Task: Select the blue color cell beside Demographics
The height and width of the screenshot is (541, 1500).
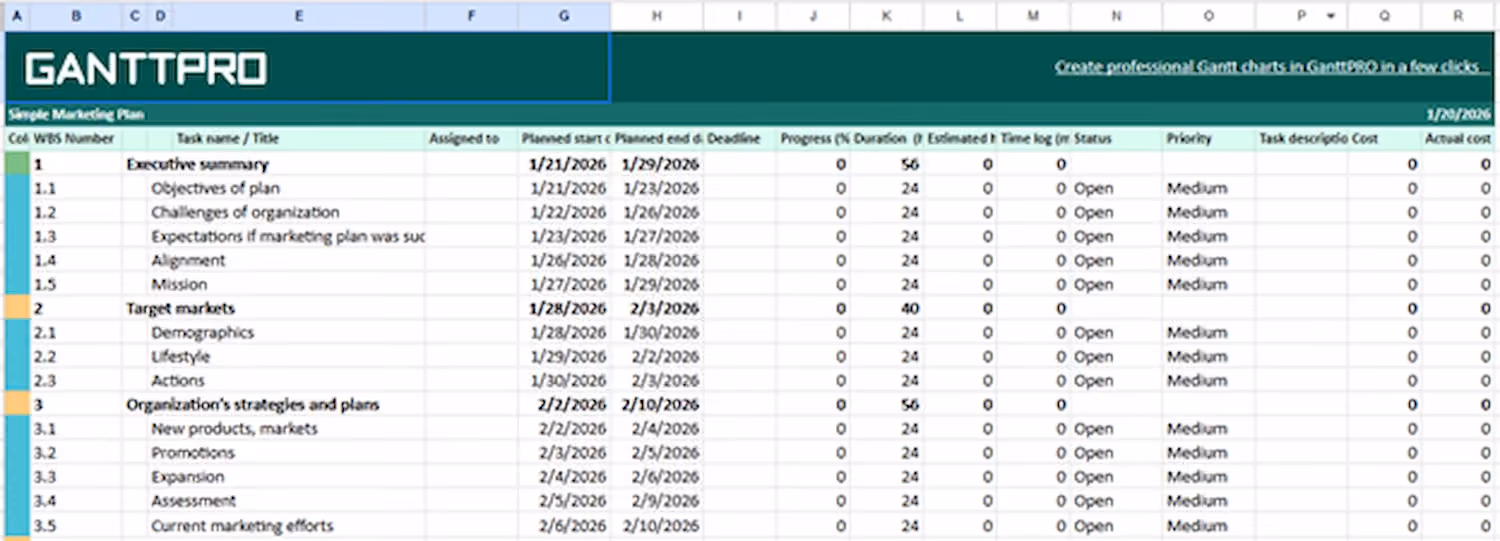Action: [17, 332]
